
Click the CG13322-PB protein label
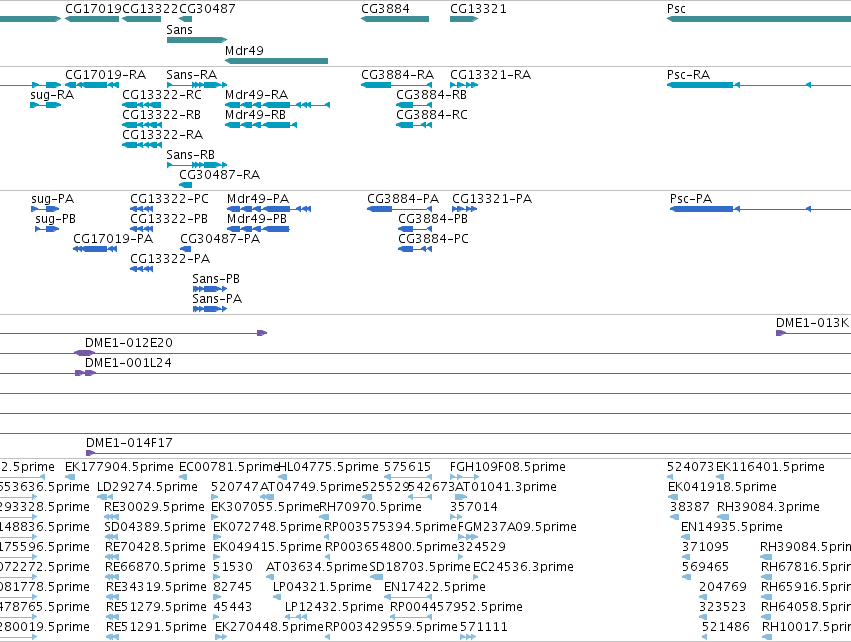pyautogui.click(x=169, y=219)
